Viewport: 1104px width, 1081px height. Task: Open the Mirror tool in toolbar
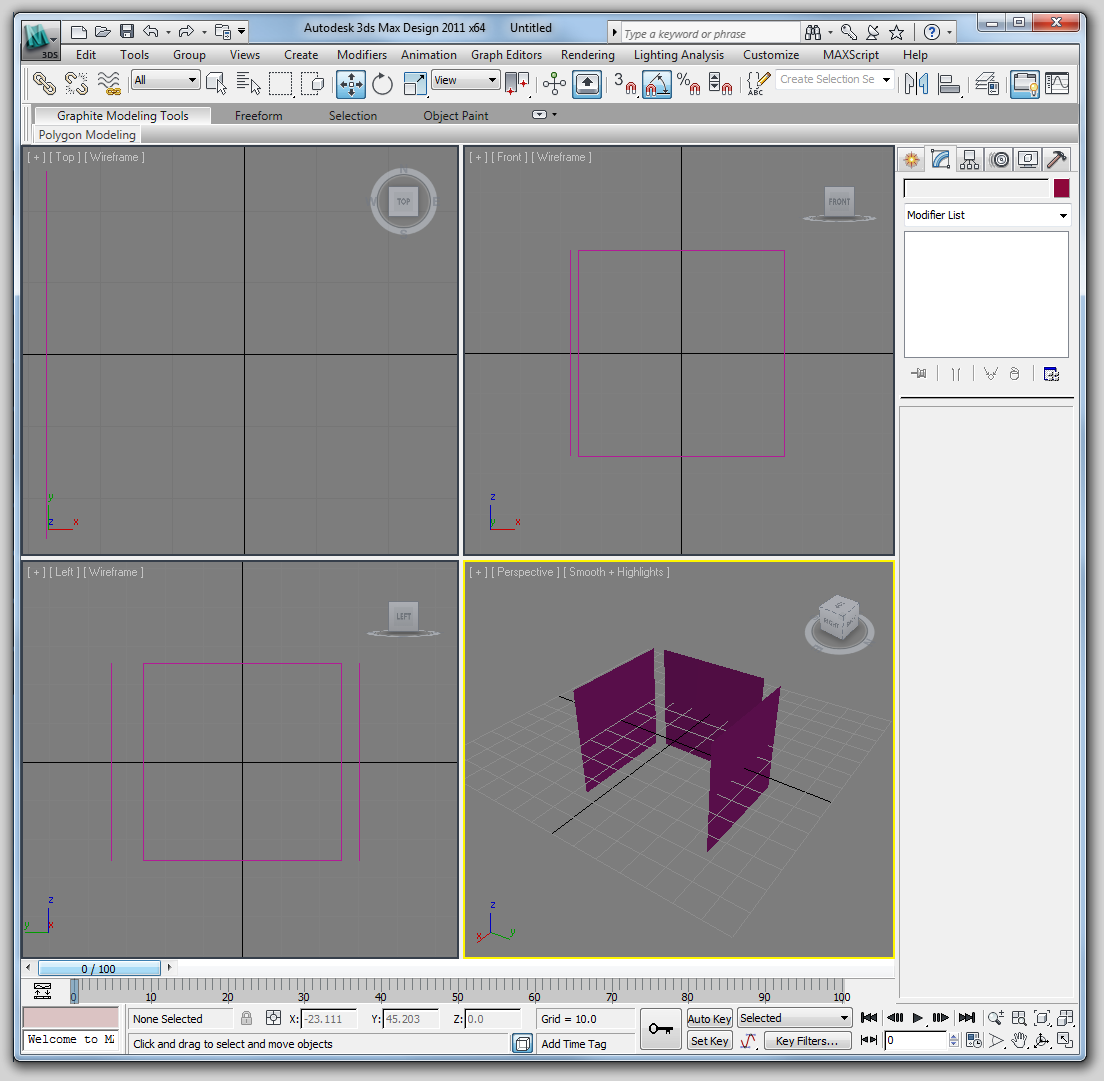click(916, 84)
